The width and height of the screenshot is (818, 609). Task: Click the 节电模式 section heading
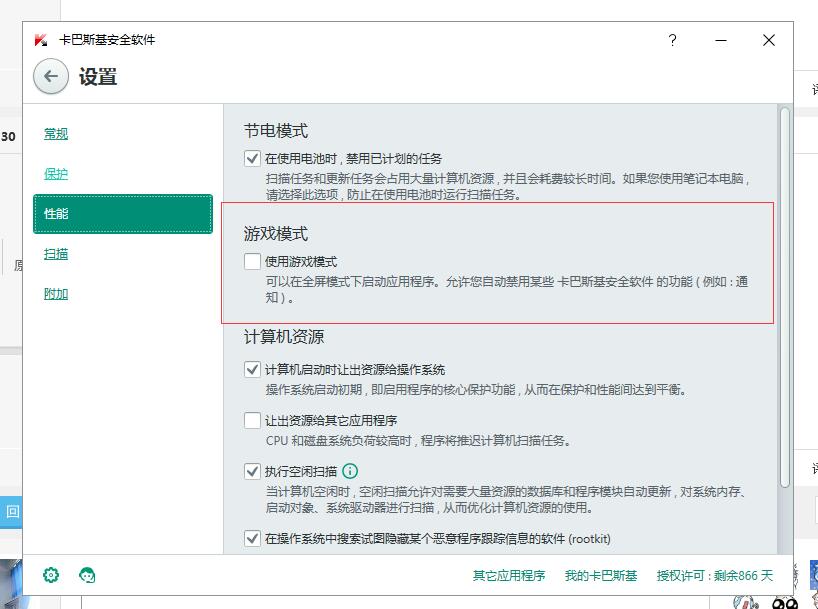[x=276, y=130]
